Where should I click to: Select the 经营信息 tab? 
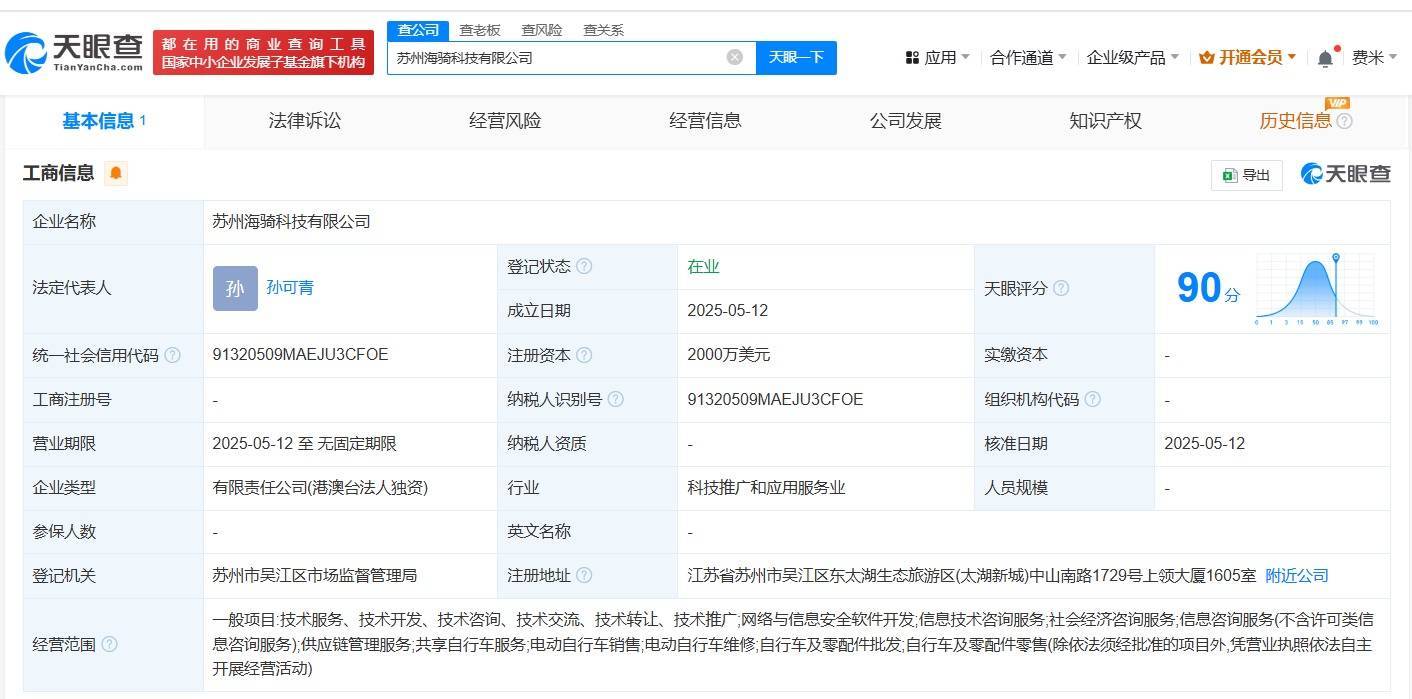(705, 121)
